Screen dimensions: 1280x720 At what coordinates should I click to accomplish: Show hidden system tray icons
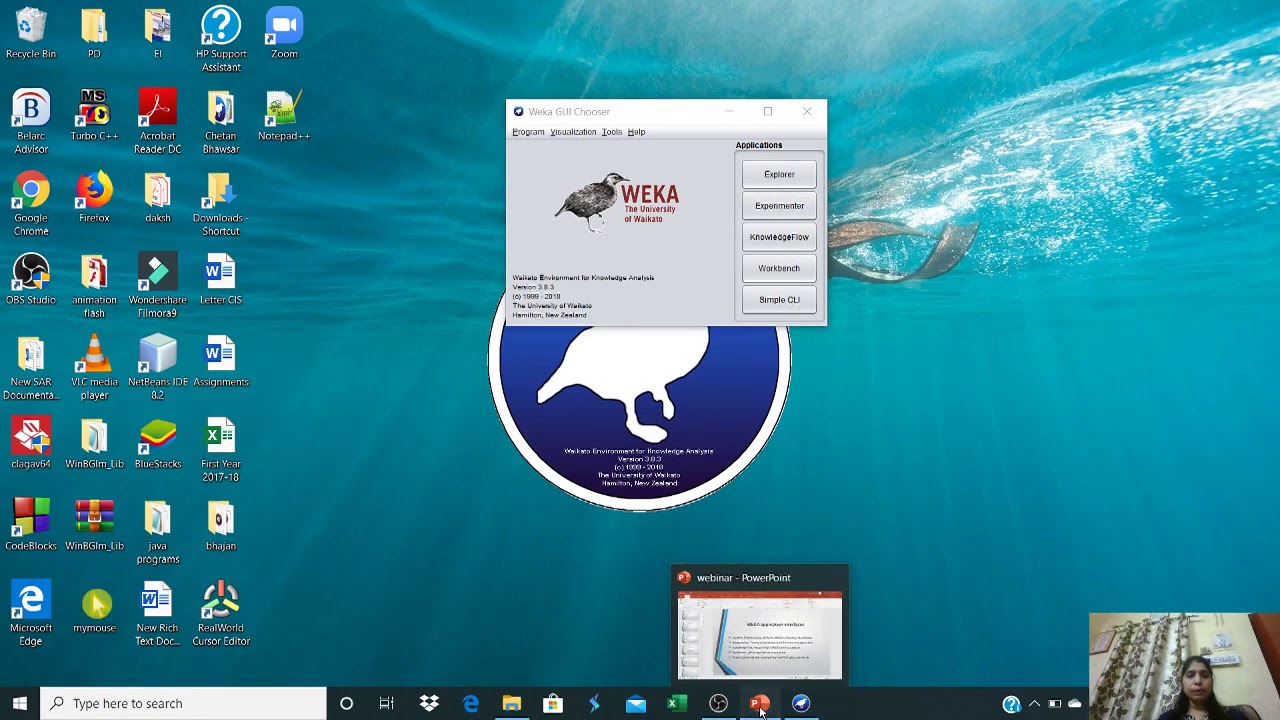(x=1034, y=703)
